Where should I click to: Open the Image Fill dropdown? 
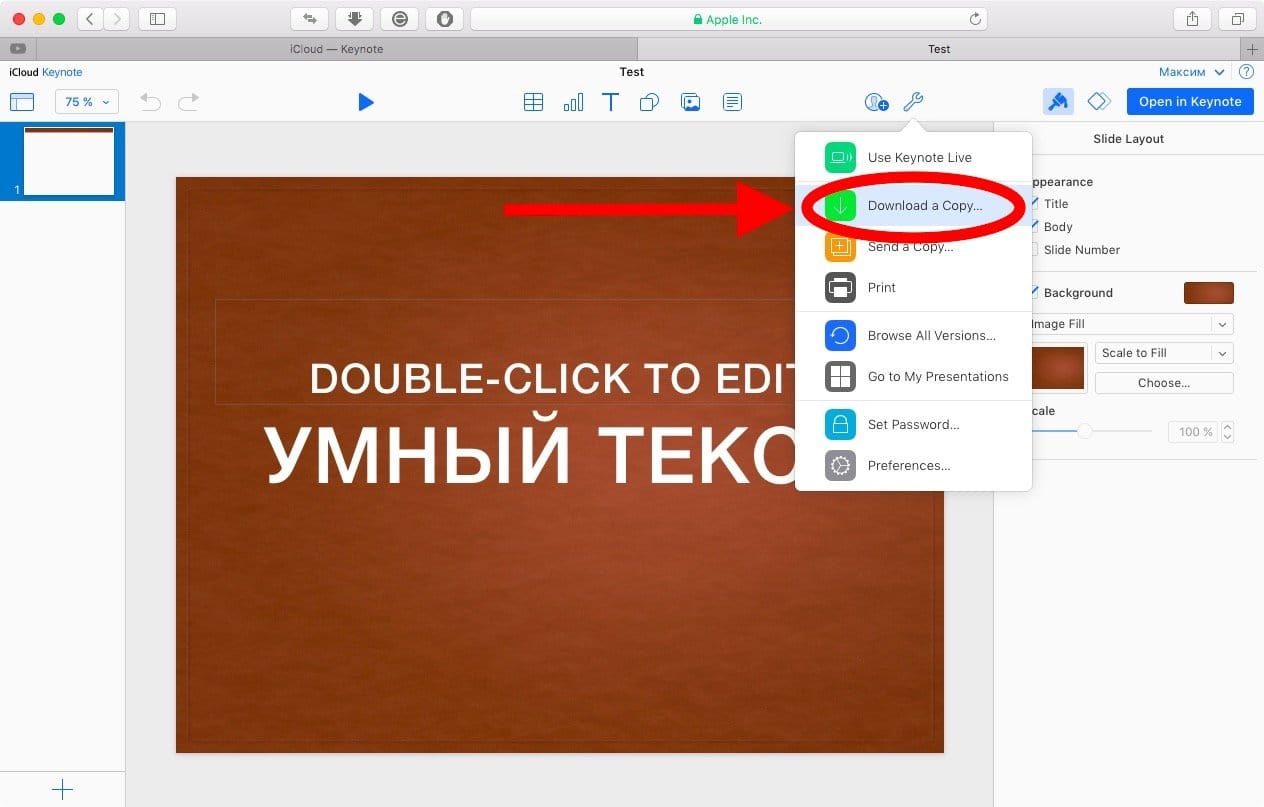(1131, 324)
